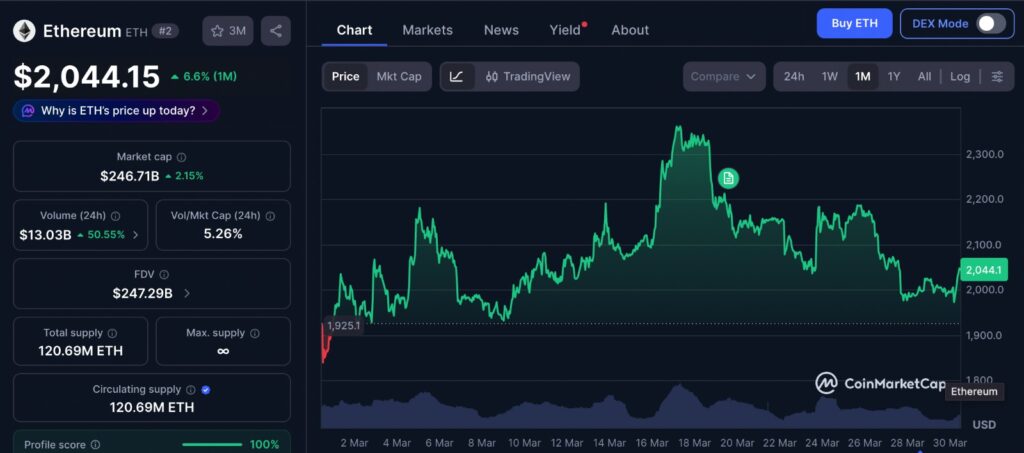Click the verified badge next to Circulating supply

click(206, 390)
